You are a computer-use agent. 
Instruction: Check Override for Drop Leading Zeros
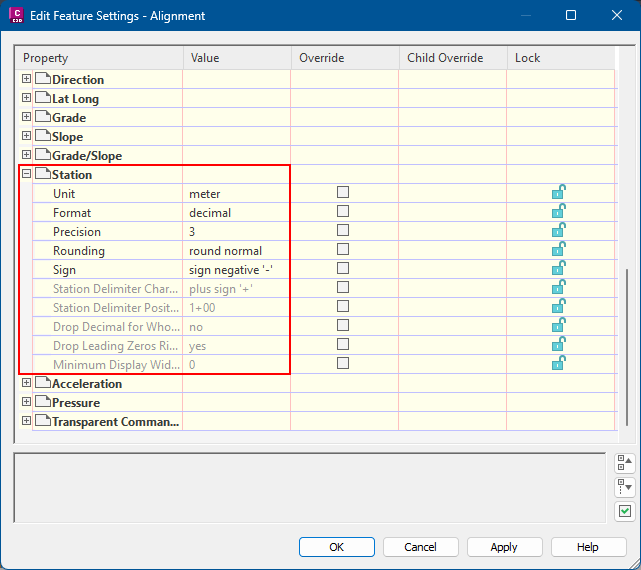pyautogui.click(x=343, y=344)
